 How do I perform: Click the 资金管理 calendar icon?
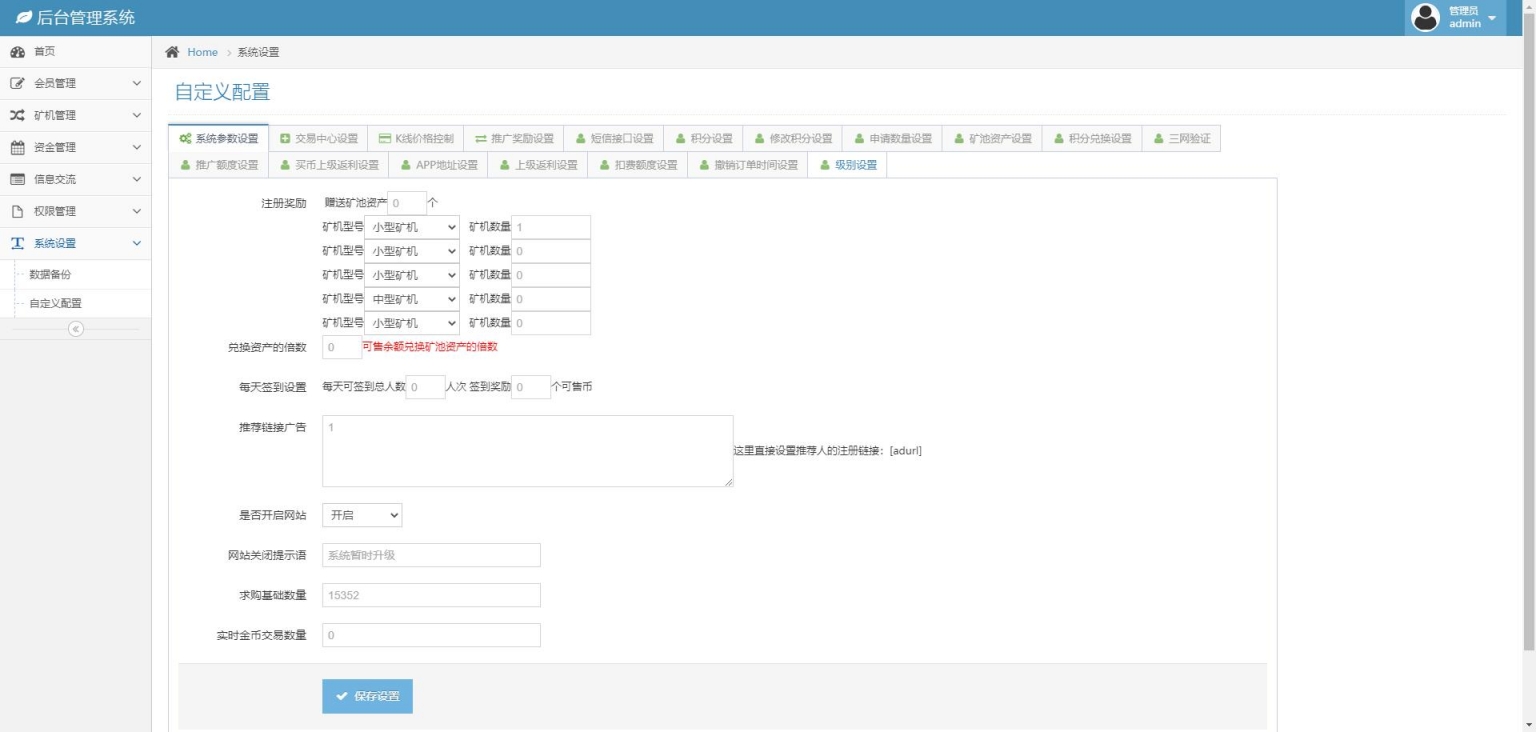tap(17, 148)
